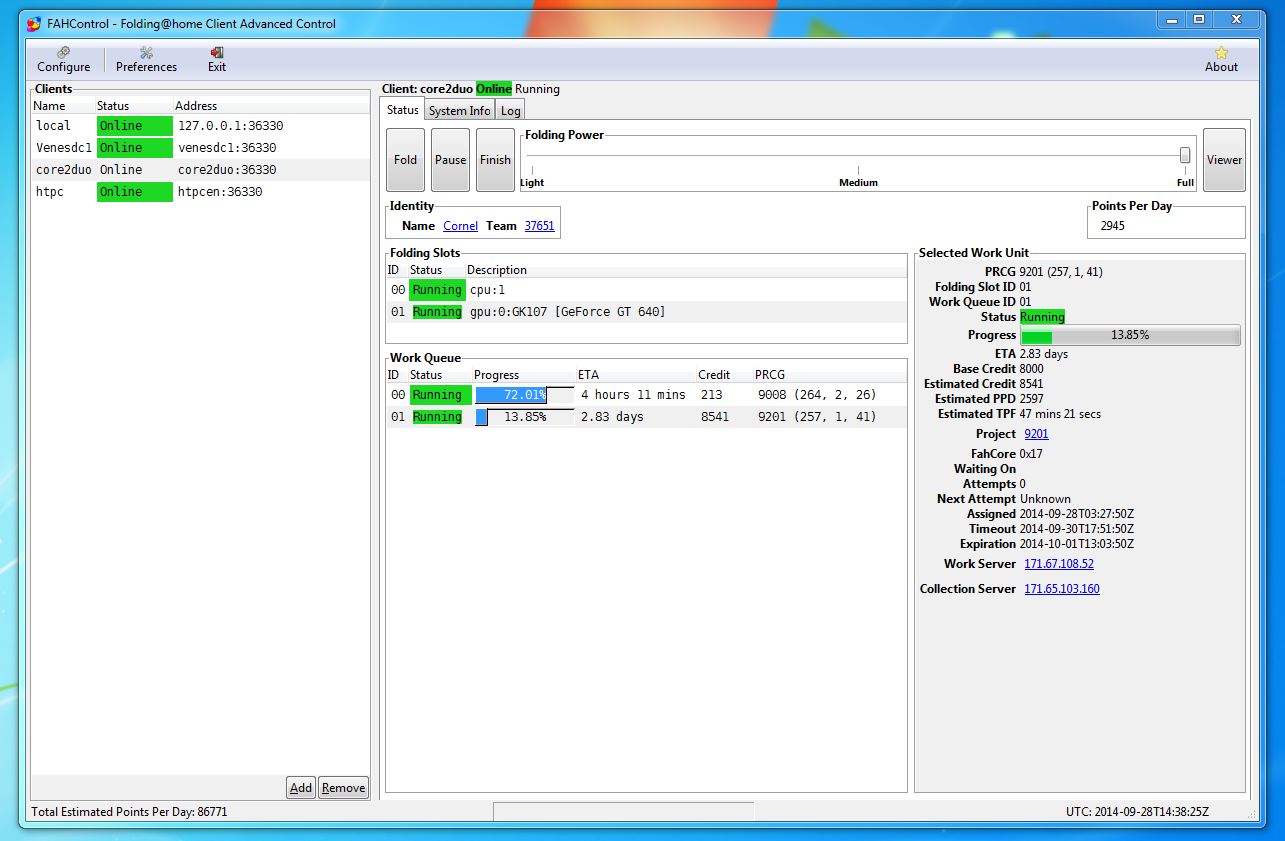The width and height of the screenshot is (1285, 841).
Task: Click the UTC time in status bar
Action: pos(1137,812)
